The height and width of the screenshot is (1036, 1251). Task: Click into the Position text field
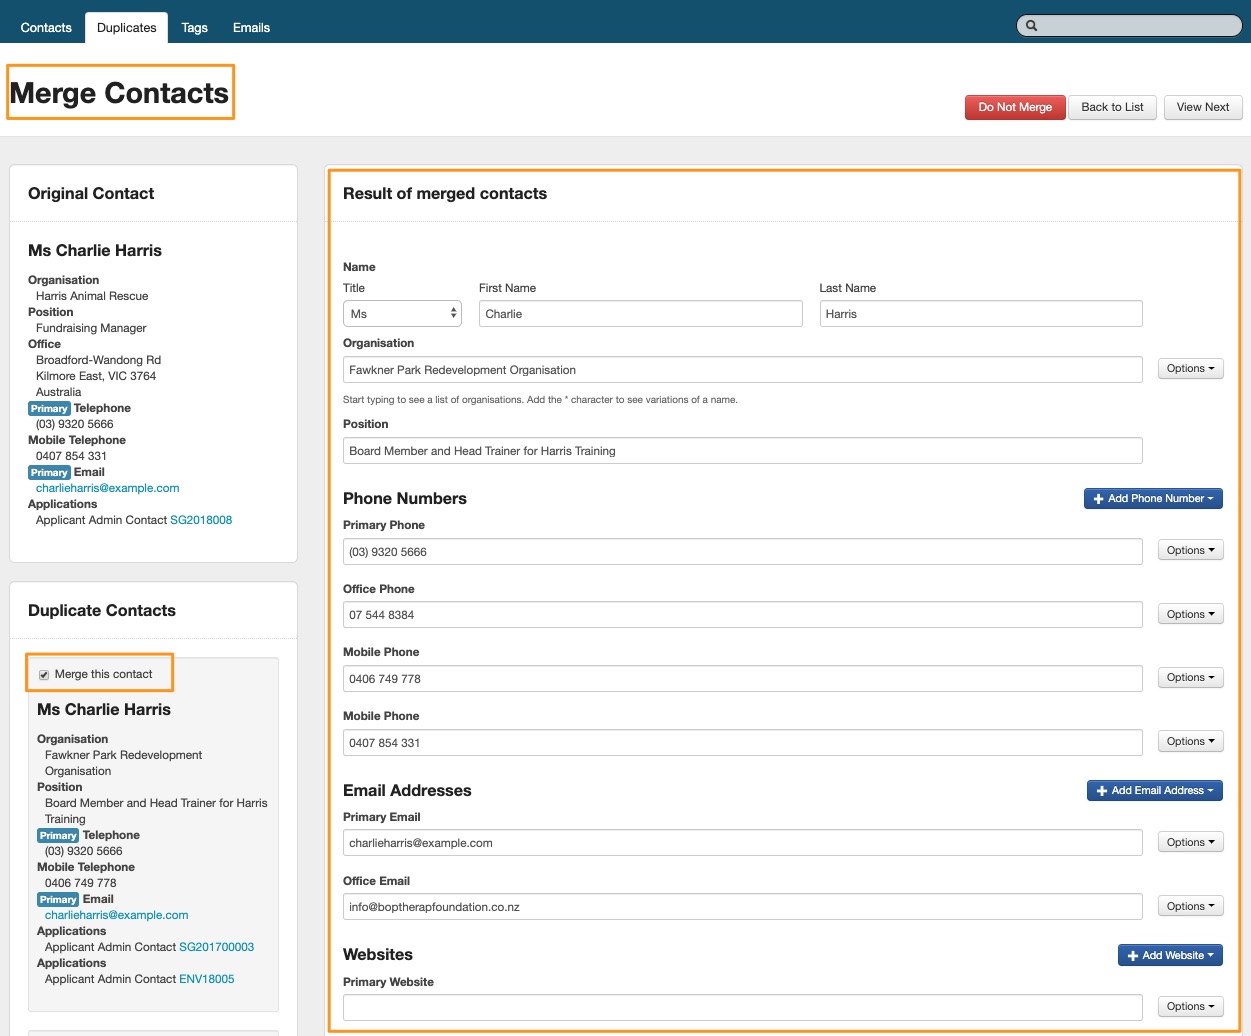coord(742,451)
